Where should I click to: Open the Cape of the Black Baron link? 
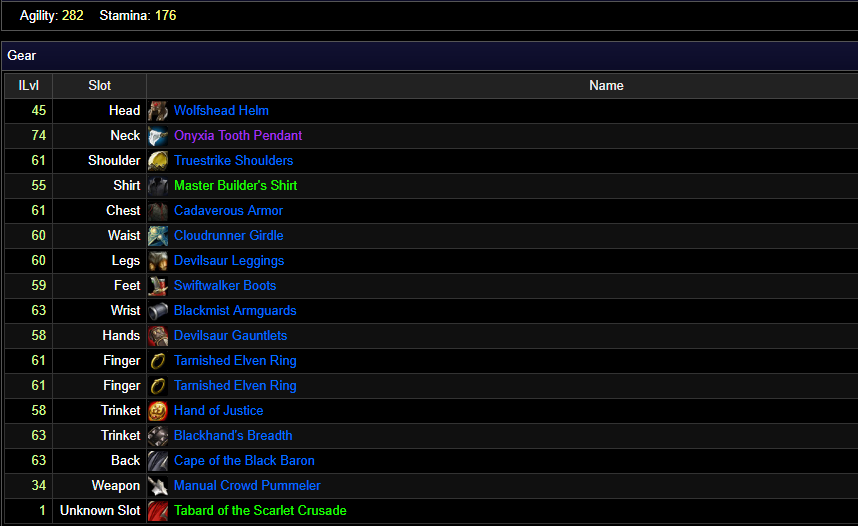pos(244,461)
